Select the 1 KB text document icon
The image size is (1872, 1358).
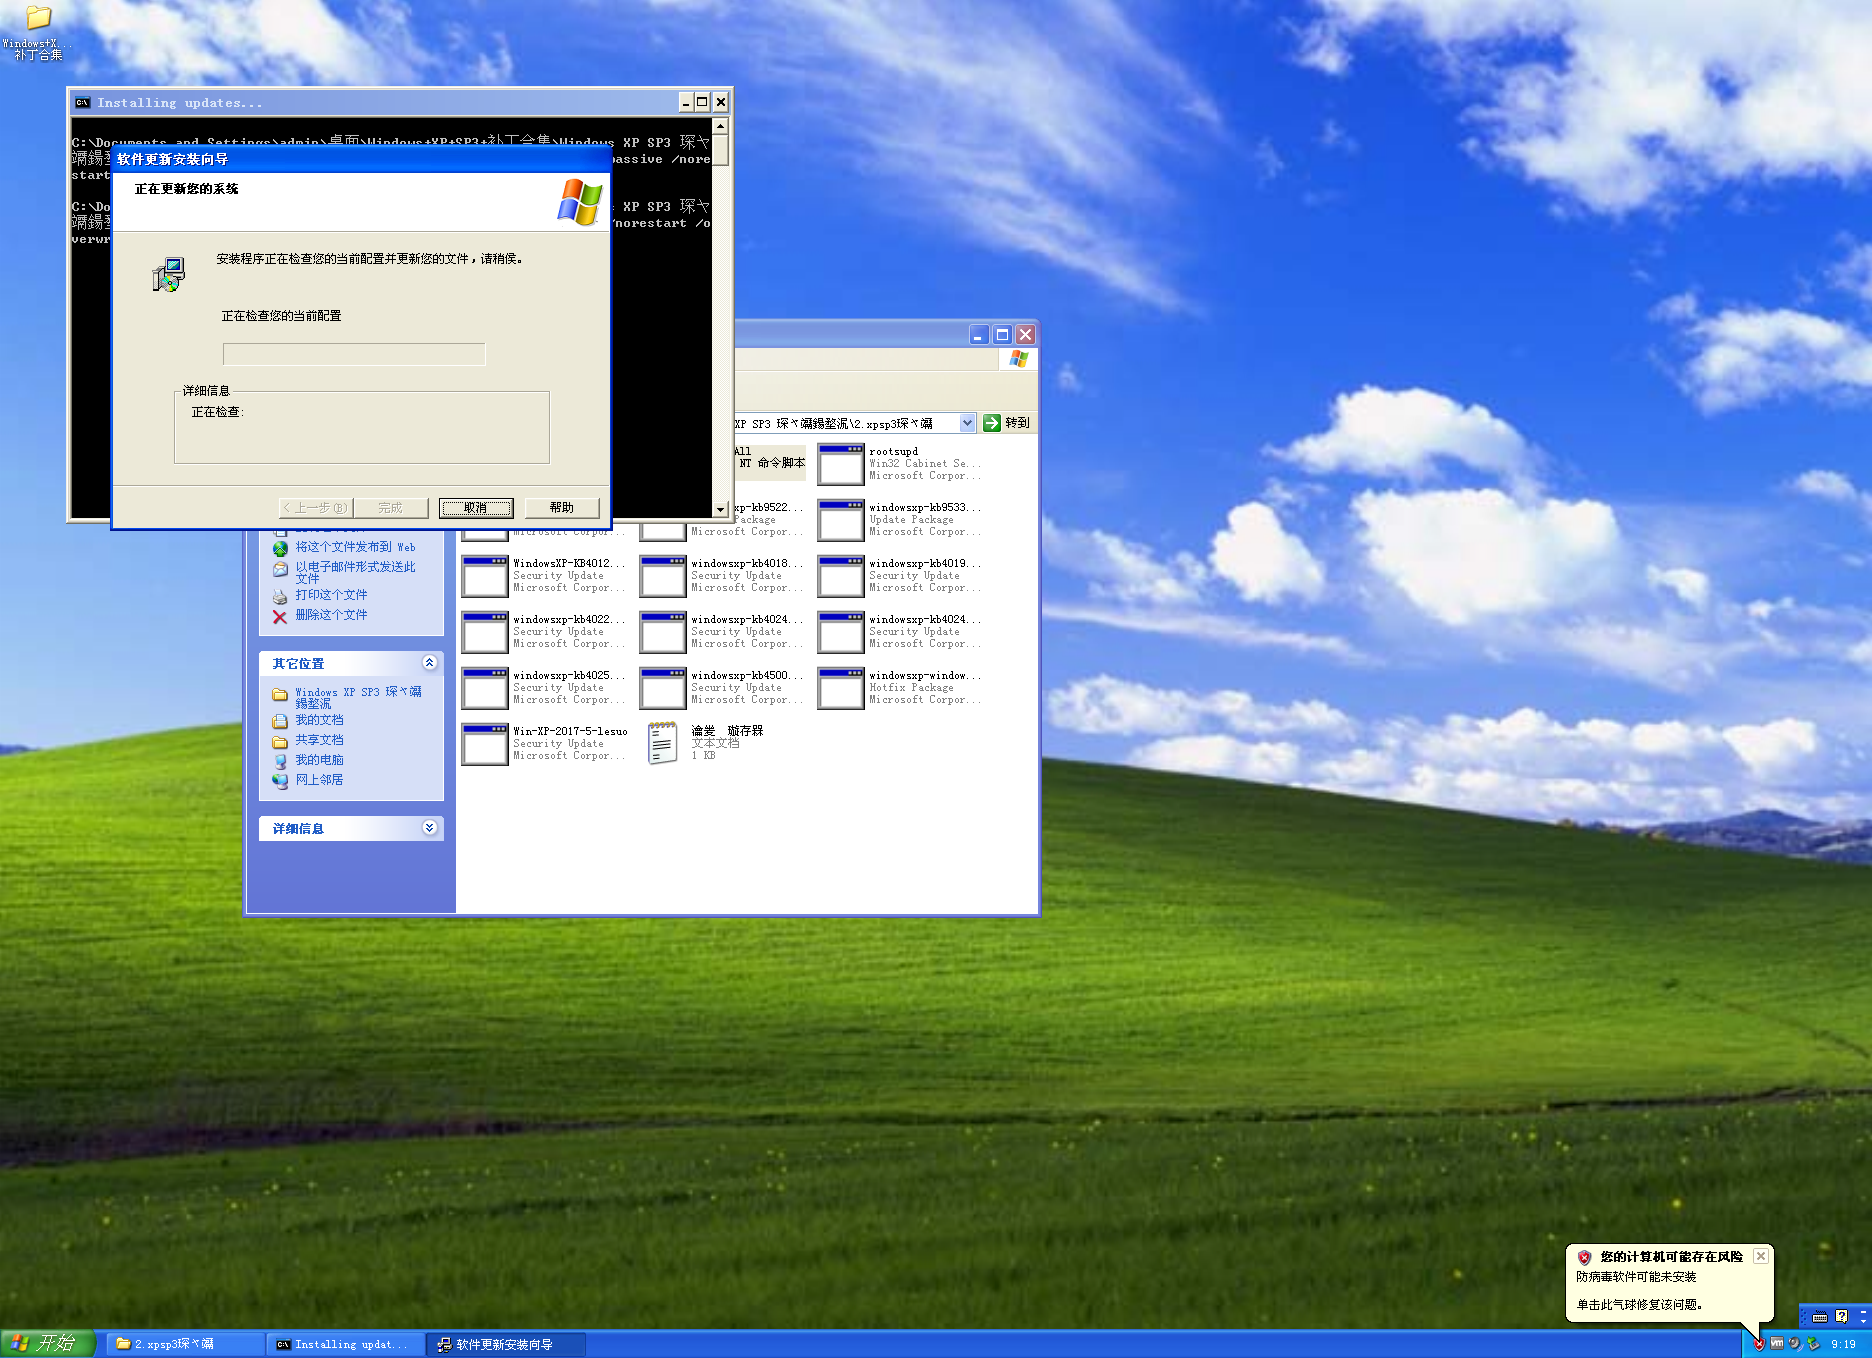pyautogui.click(x=662, y=743)
